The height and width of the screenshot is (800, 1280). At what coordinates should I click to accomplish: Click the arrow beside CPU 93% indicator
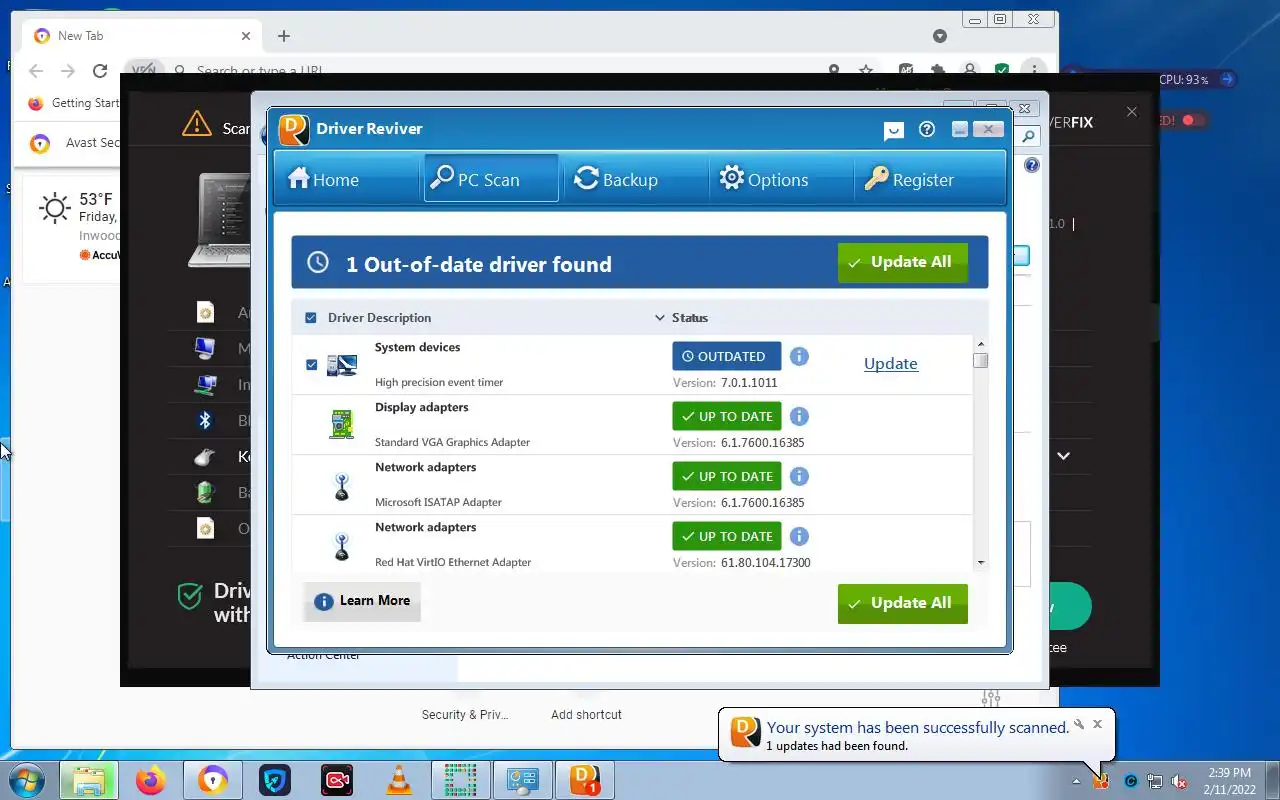pos(1228,79)
